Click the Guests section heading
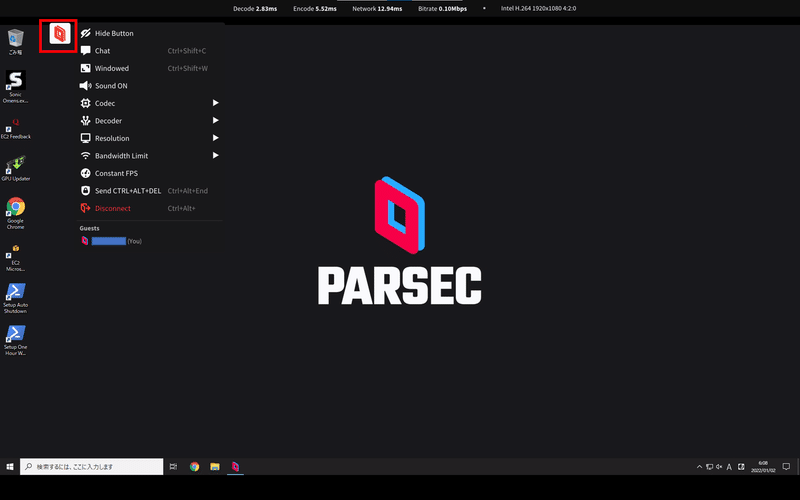Screen dimensions: 800x500 coord(89,228)
